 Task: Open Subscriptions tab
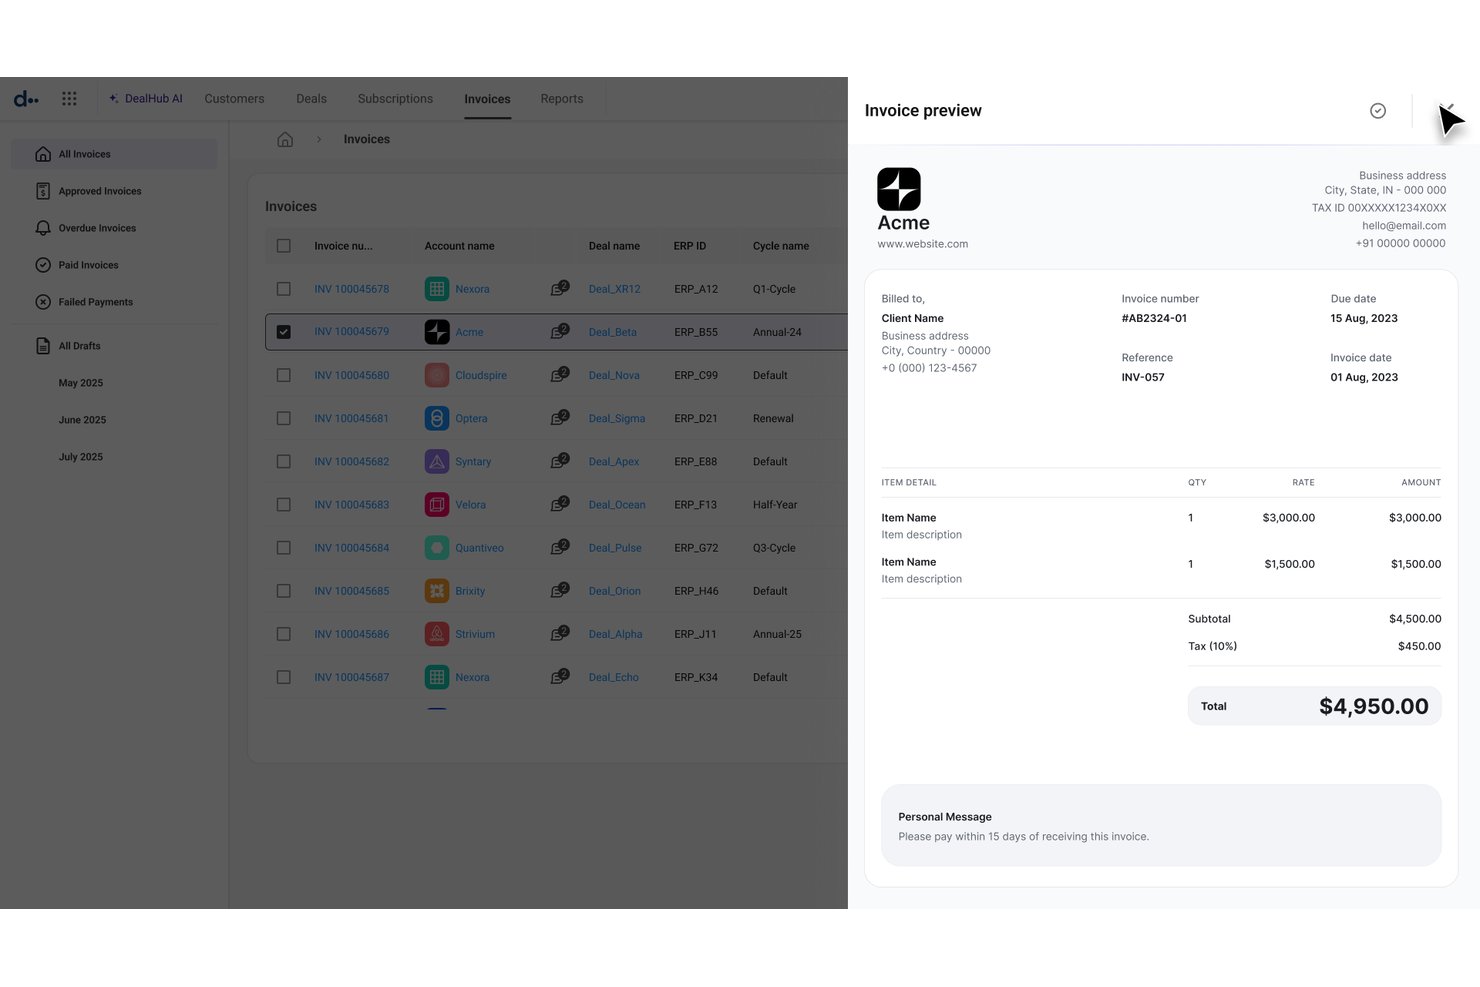point(395,99)
